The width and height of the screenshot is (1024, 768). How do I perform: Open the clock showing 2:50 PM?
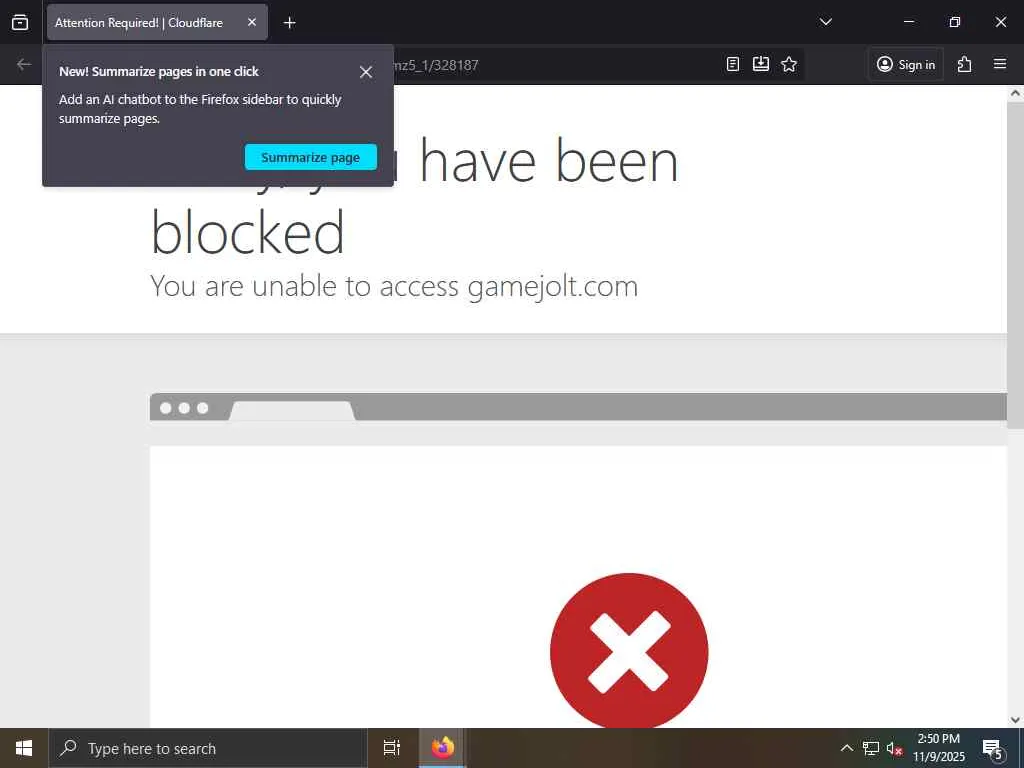938,748
